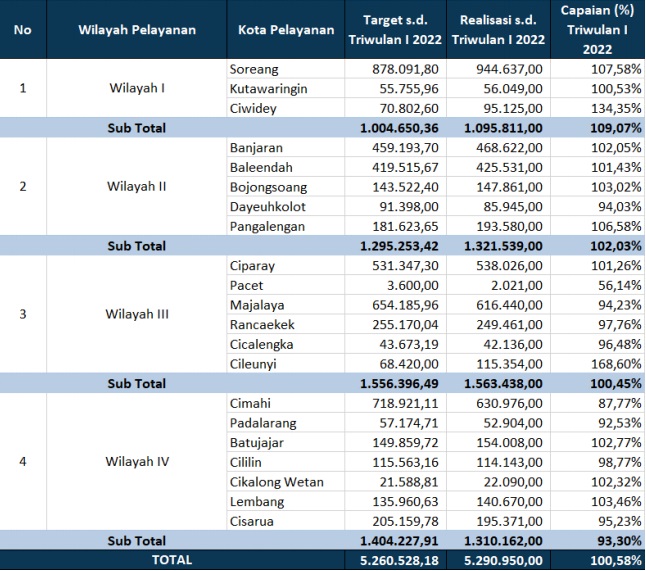The width and height of the screenshot is (646, 571).
Task: Select the 'Target s.d. Triwulan I 2022' header
Action: click(395, 30)
